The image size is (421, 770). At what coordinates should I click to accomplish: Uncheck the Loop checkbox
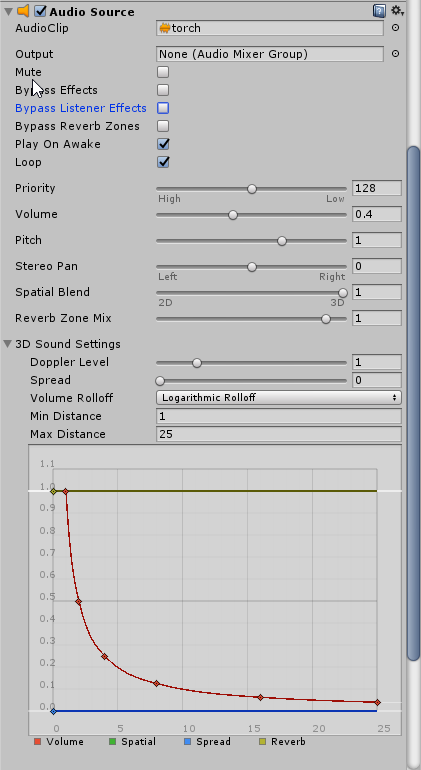[x=163, y=162]
